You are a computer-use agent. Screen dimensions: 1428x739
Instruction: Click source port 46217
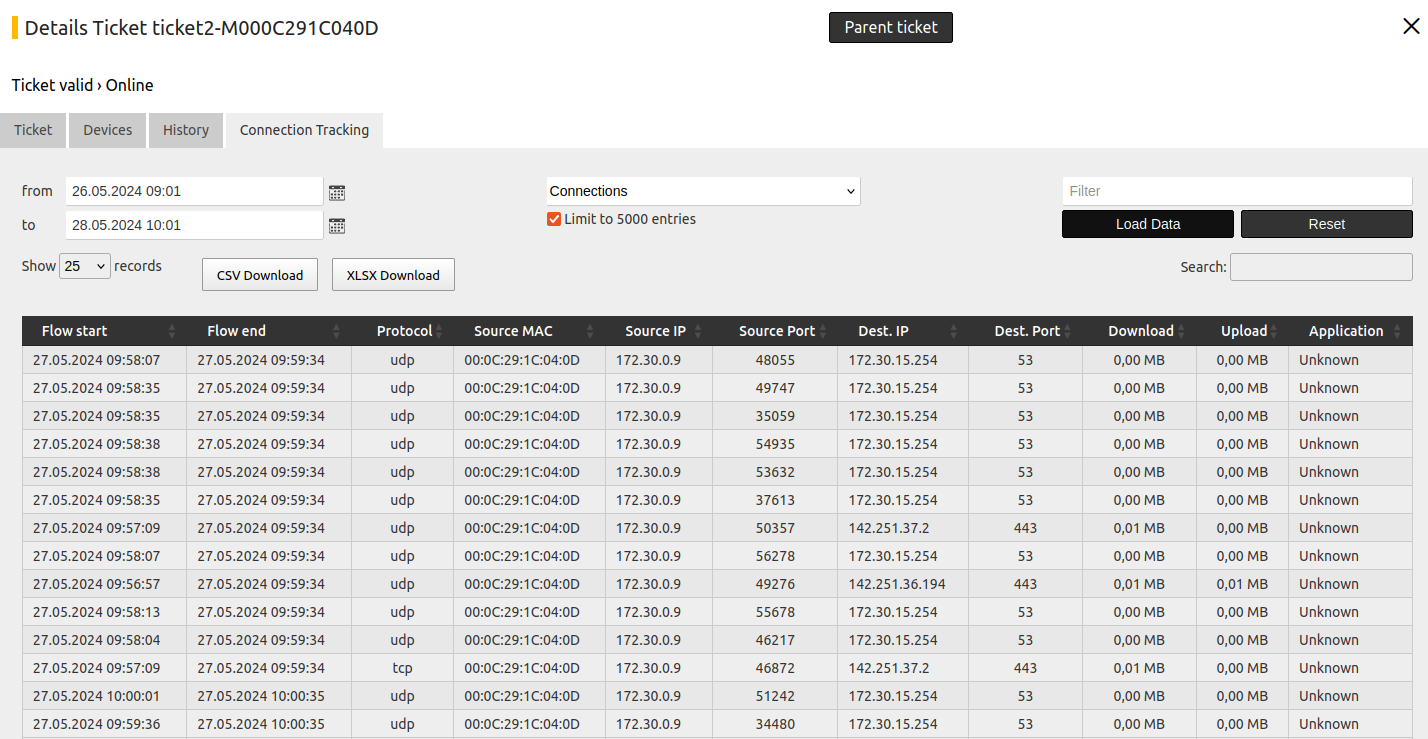point(775,640)
